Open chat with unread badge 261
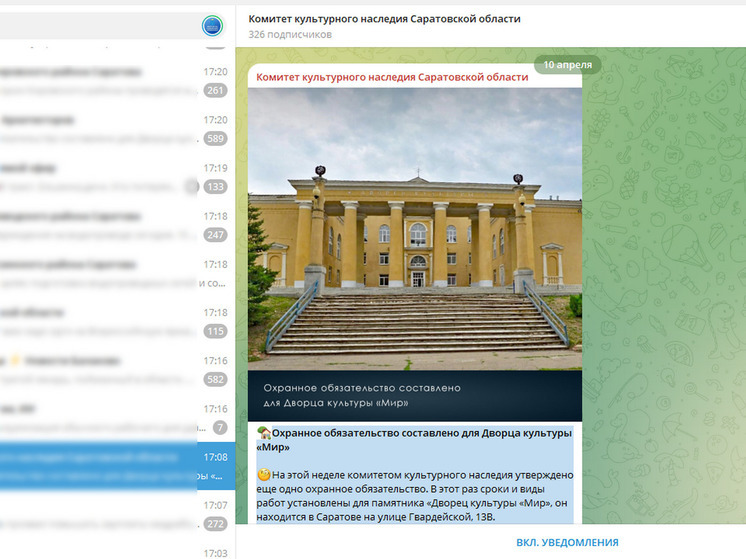 click(x=118, y=81)
